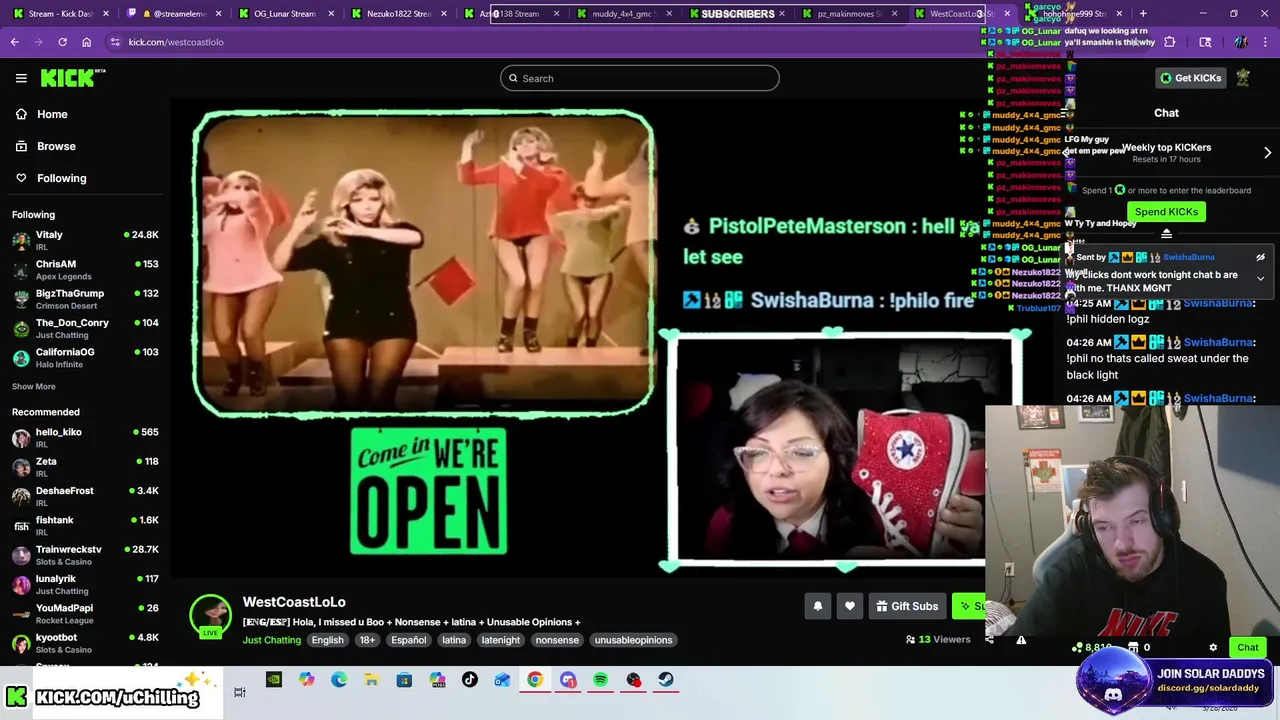Open hello_kiko's recommended channel
The width and height of the screenshot is (1280, 720).
(85, 437)
